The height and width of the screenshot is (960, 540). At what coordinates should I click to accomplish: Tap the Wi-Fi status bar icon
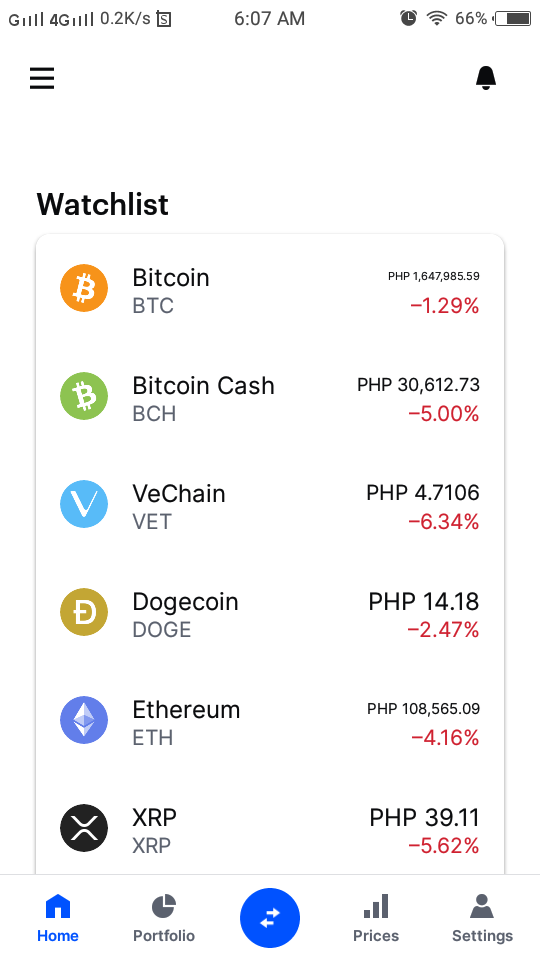tap(437, 18)
